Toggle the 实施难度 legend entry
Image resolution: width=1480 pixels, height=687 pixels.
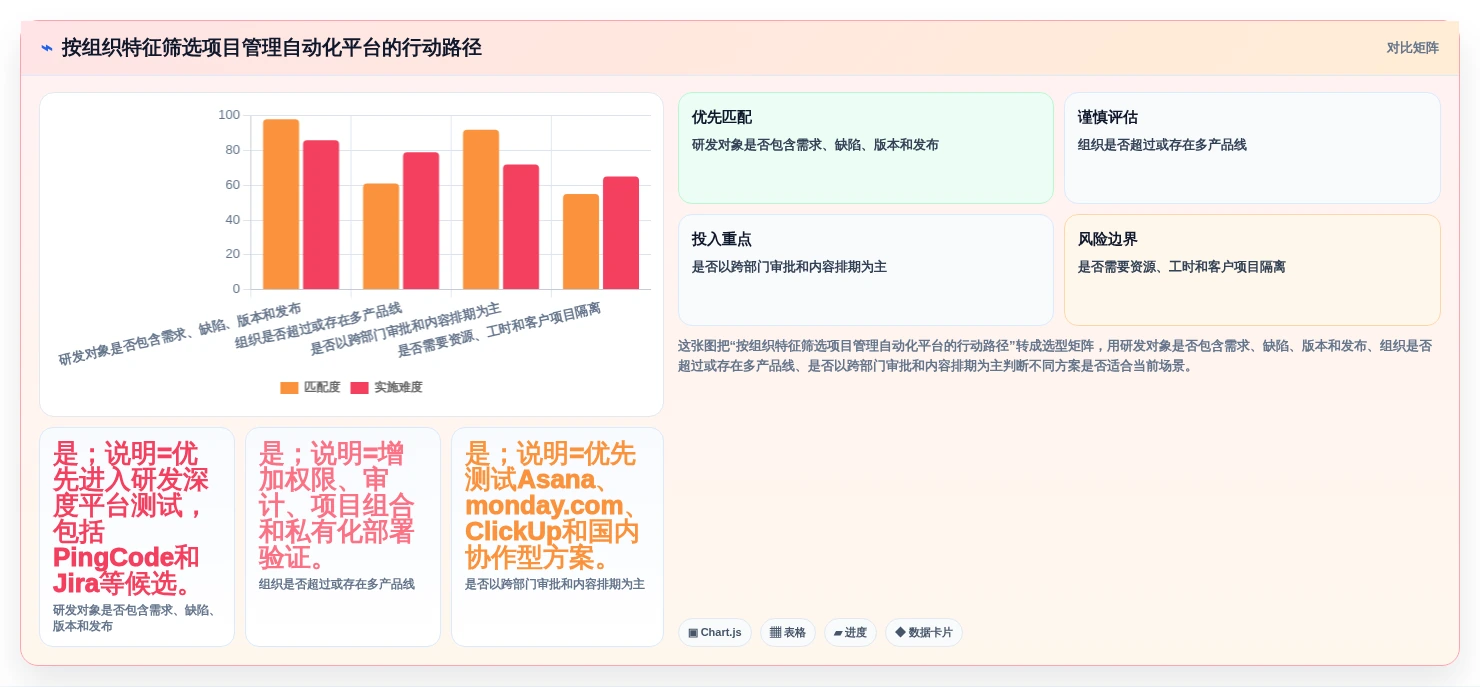pos(386,387)
